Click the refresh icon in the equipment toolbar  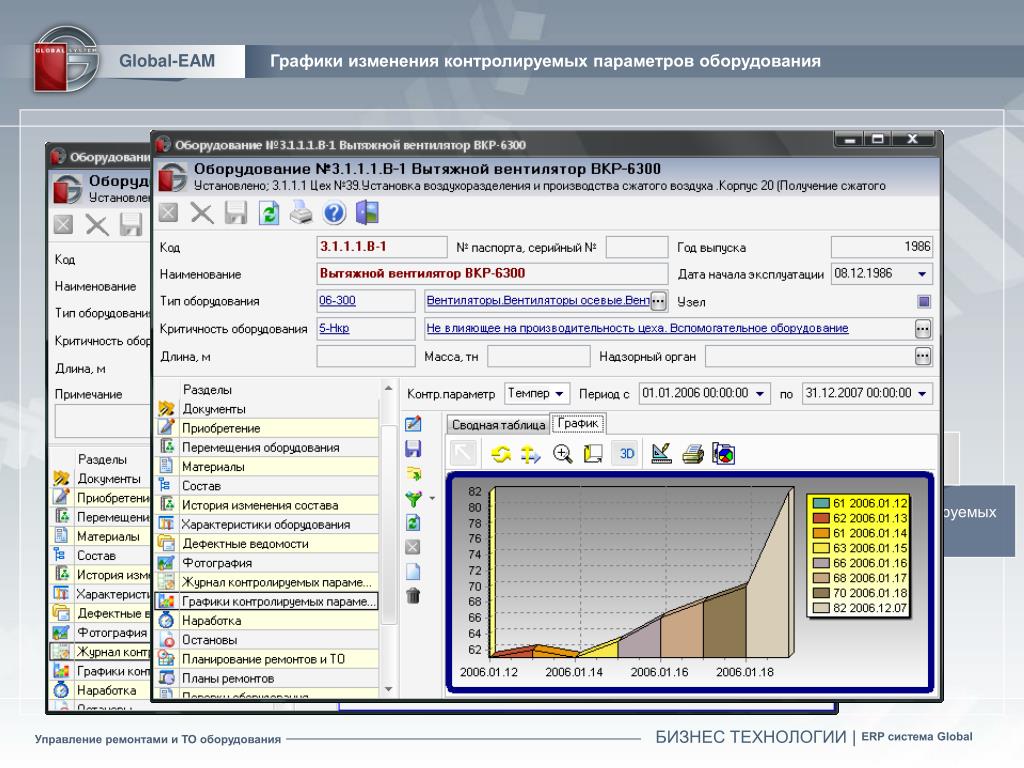(x=268, y=213)
